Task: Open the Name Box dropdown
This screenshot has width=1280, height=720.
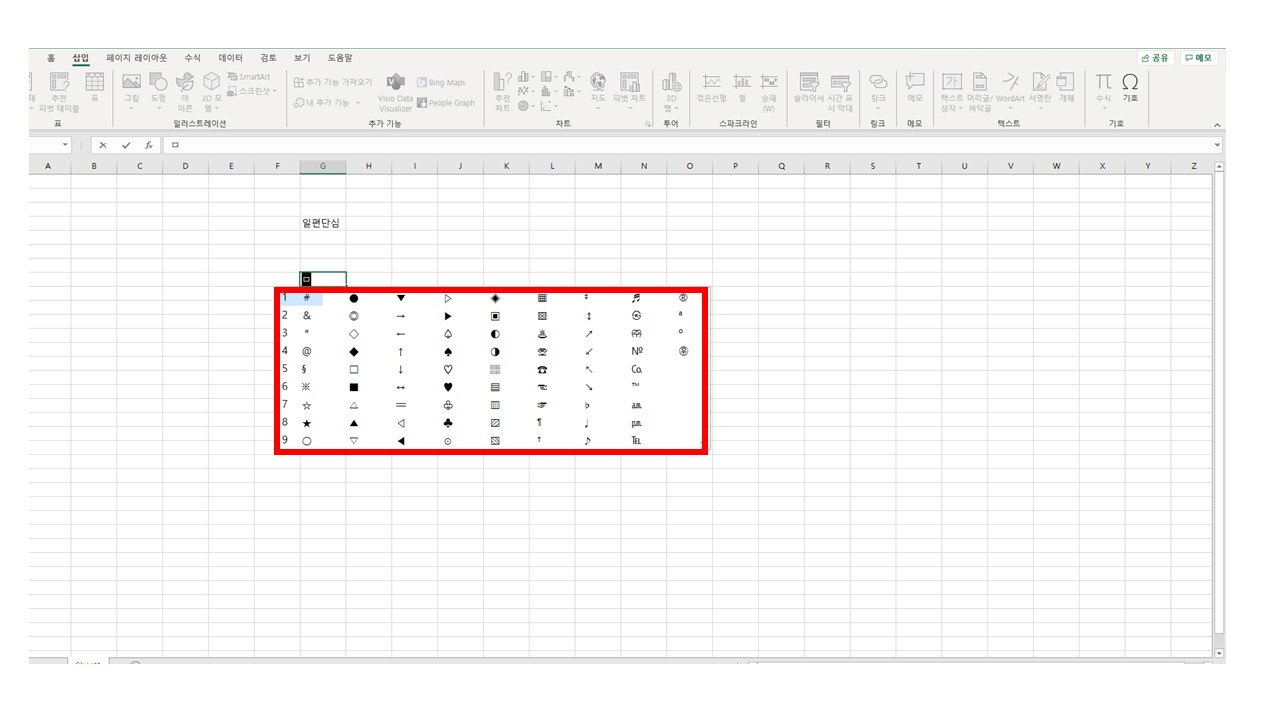Action: 65,146
